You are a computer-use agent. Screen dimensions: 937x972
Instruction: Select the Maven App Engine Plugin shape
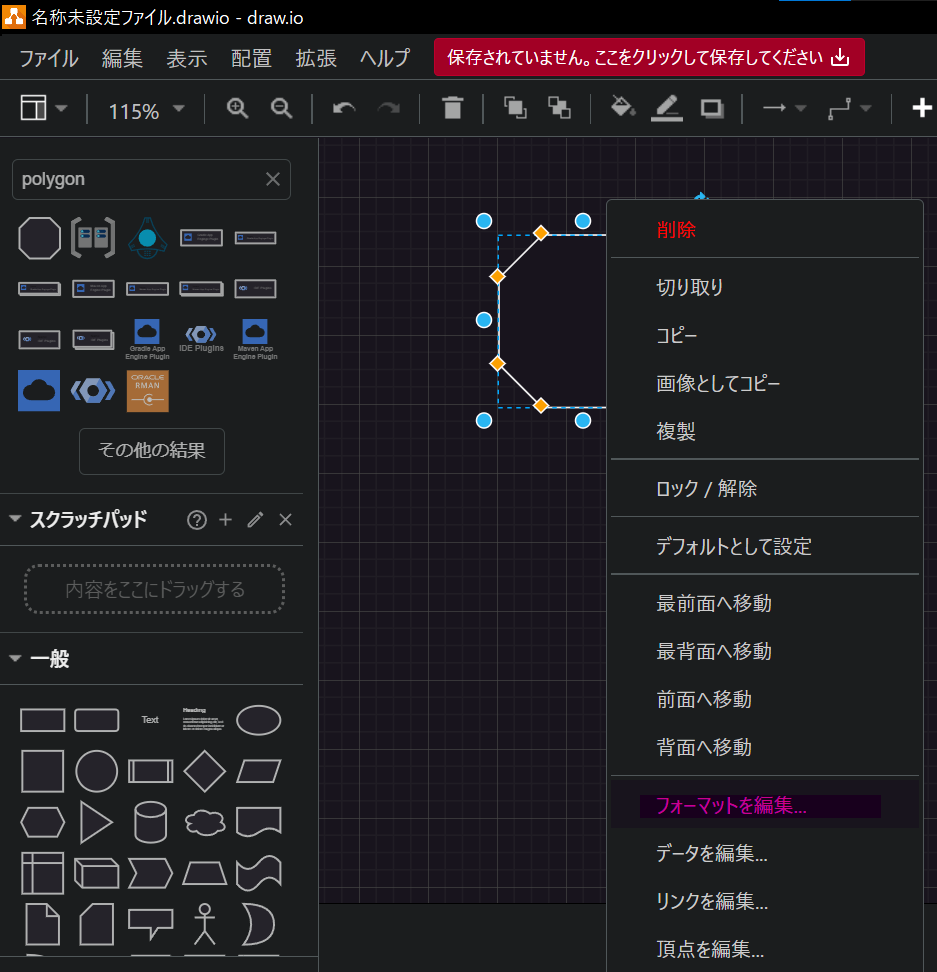coord(255,339)
